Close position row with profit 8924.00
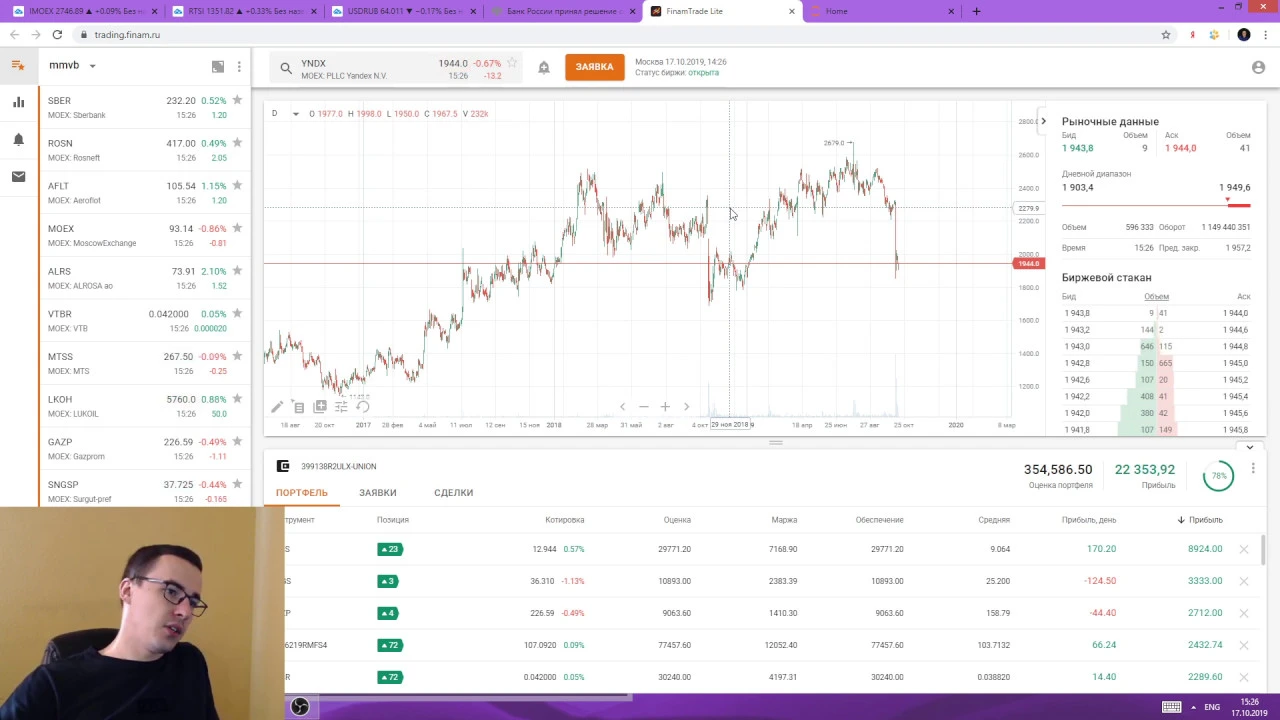 click(x=1244, y=549)
